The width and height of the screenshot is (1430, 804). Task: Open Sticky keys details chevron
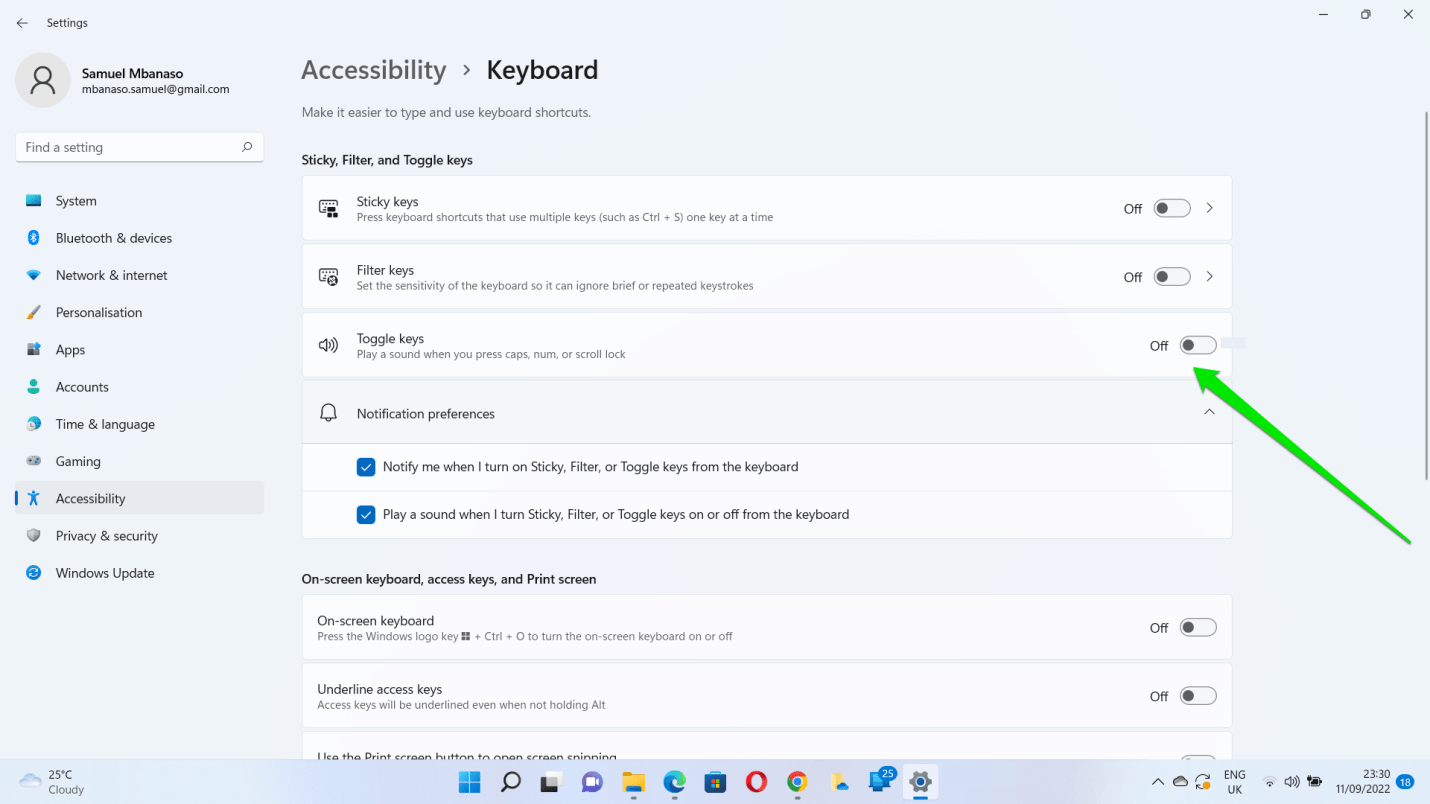[1209, 208]
